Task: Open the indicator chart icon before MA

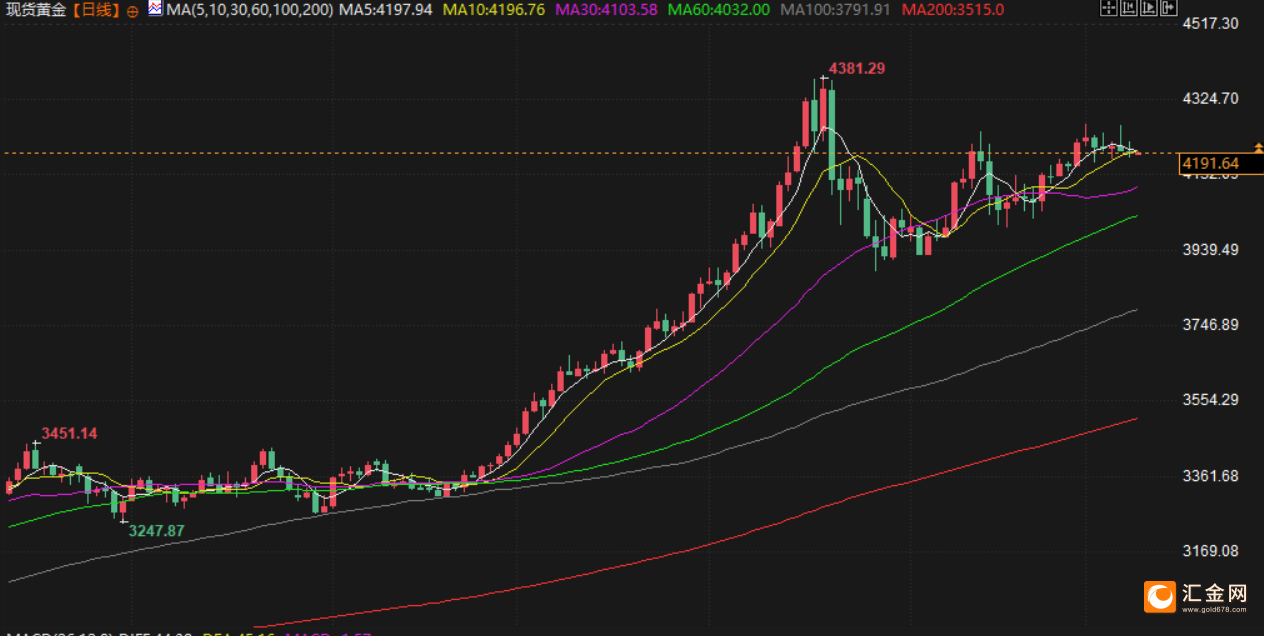Action: coord(156,9)
